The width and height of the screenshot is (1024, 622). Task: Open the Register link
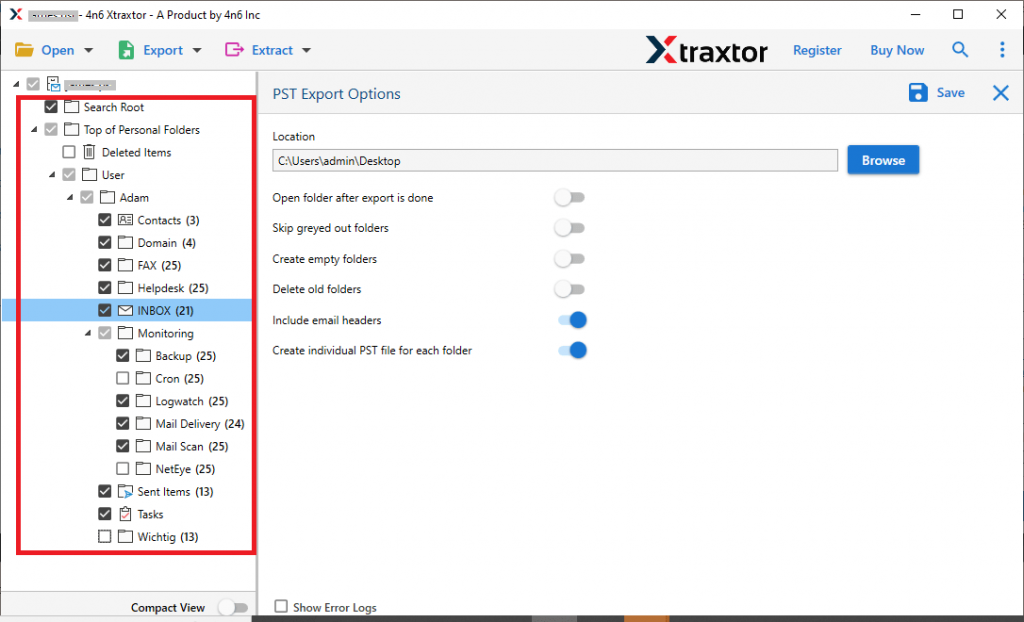click(x=817, y=49)
